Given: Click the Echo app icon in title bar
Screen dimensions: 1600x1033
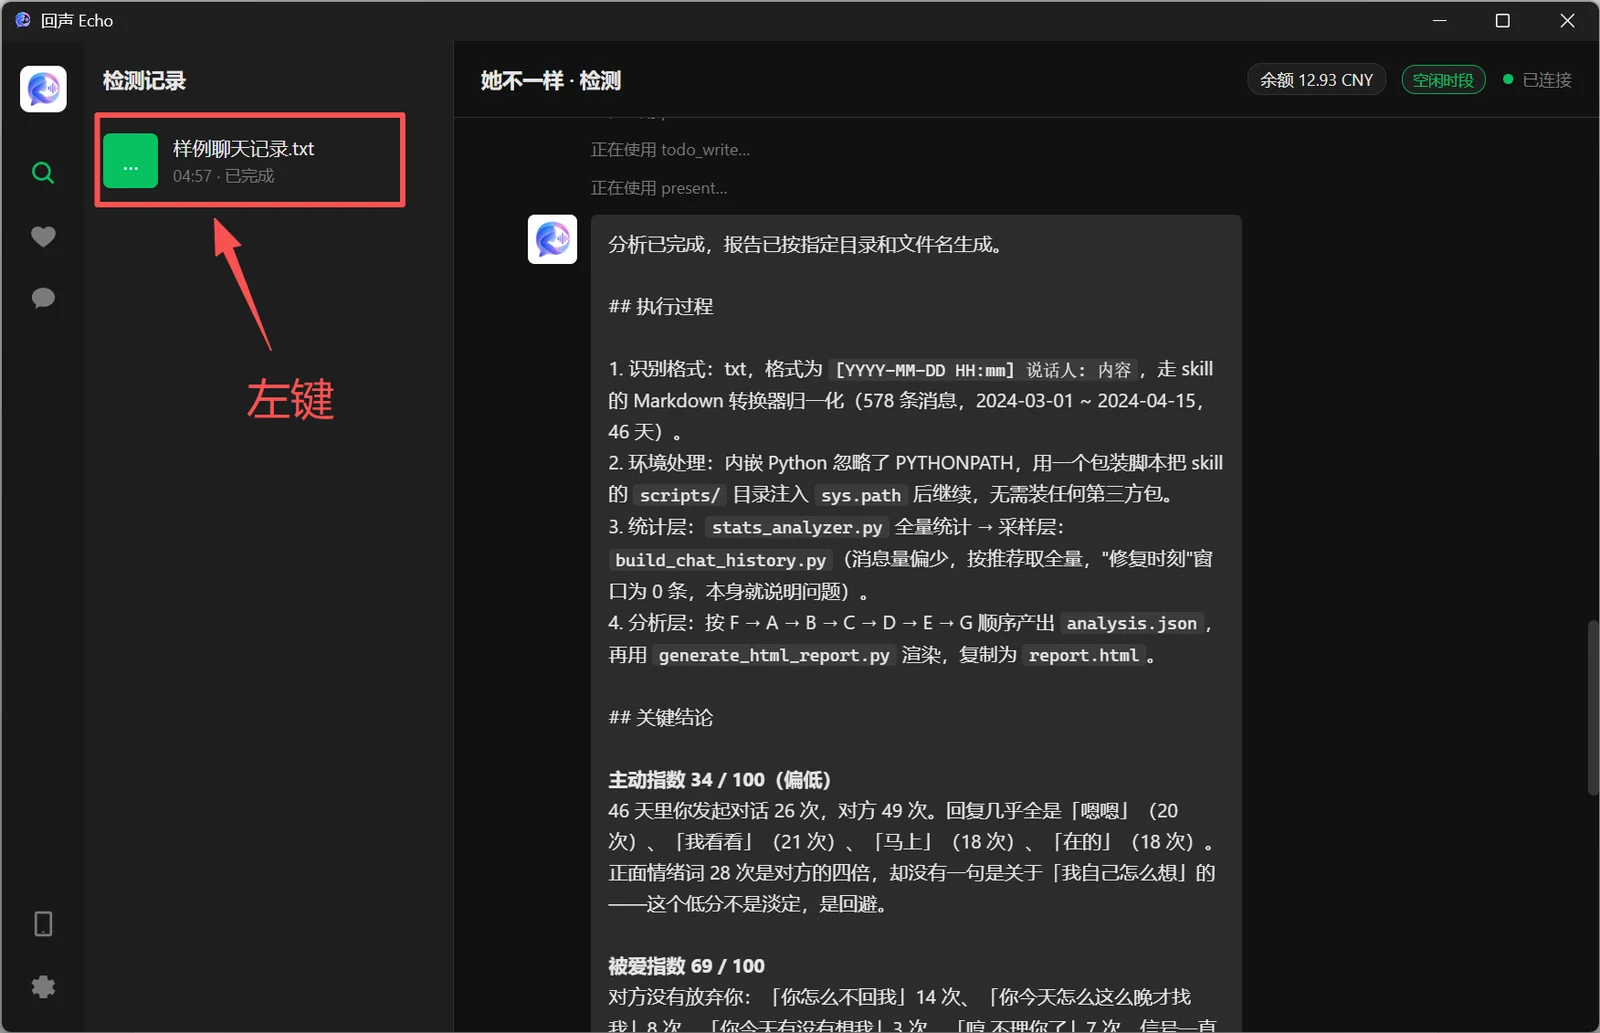Looking at the screenshot, I should pyautogui.click(x=23, y=20).
